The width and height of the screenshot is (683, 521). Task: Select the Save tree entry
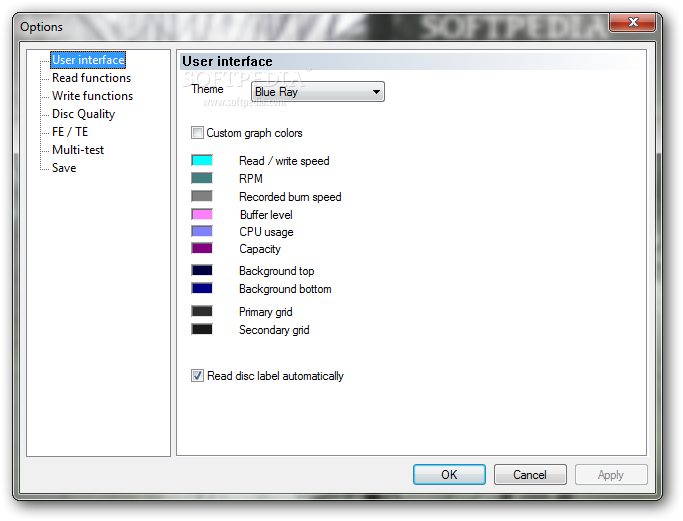tap(64, 168)
